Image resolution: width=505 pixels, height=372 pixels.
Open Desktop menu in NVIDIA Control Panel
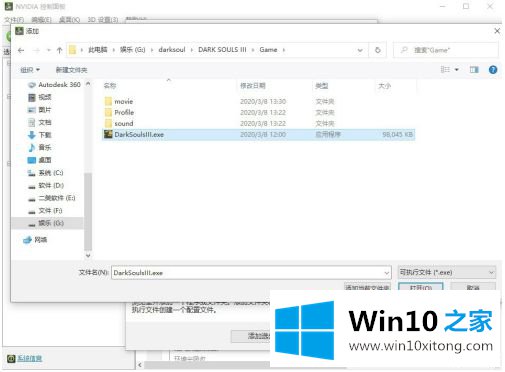[x=69, y=20]
